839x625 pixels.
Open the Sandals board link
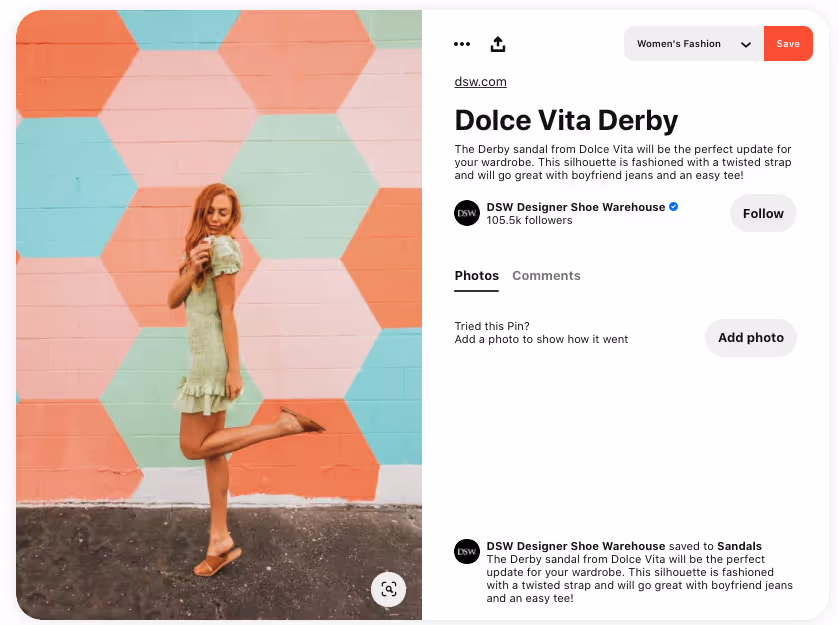(x=739, y=546)
